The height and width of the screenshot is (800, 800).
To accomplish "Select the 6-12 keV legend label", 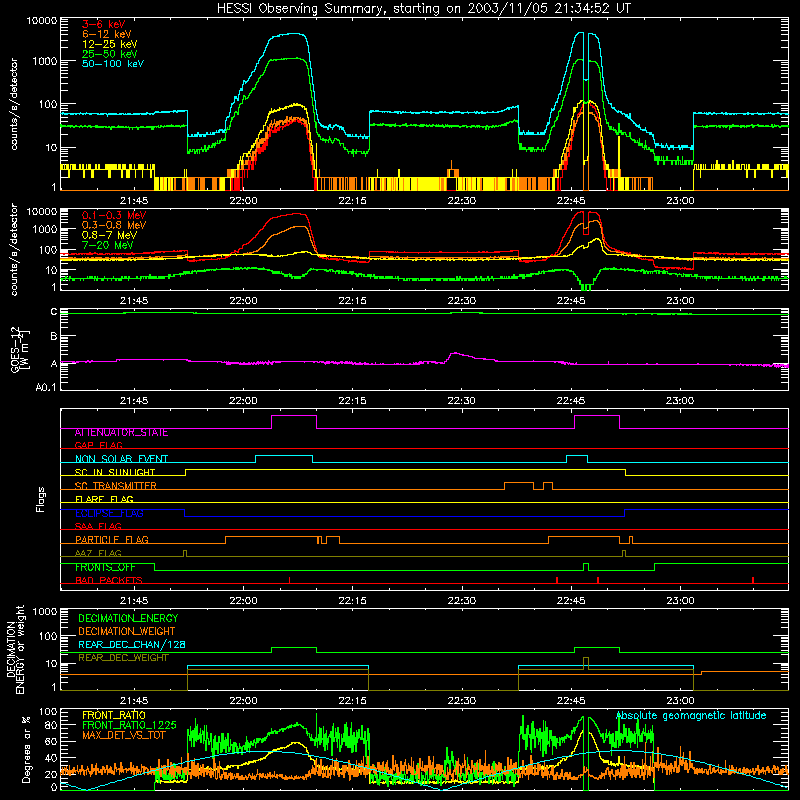I will click(107, 34).
